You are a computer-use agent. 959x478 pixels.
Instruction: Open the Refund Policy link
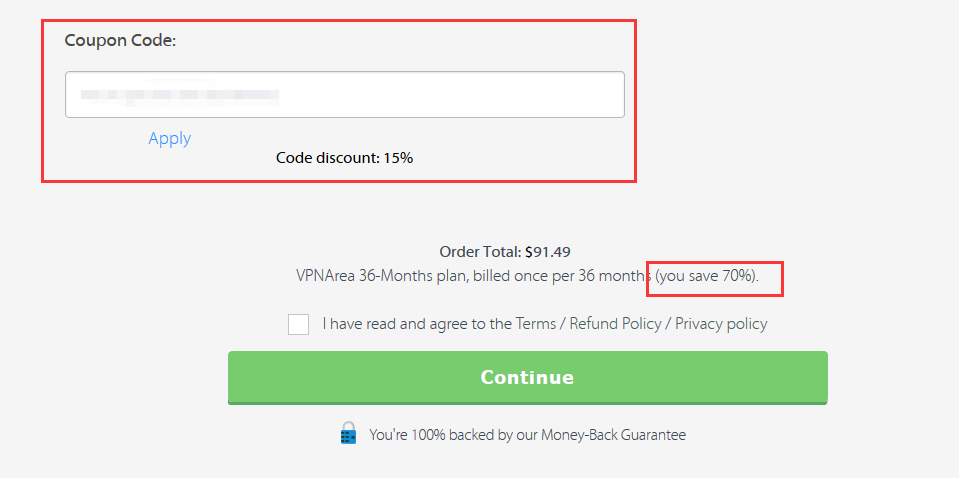click(x=615, y=323)
